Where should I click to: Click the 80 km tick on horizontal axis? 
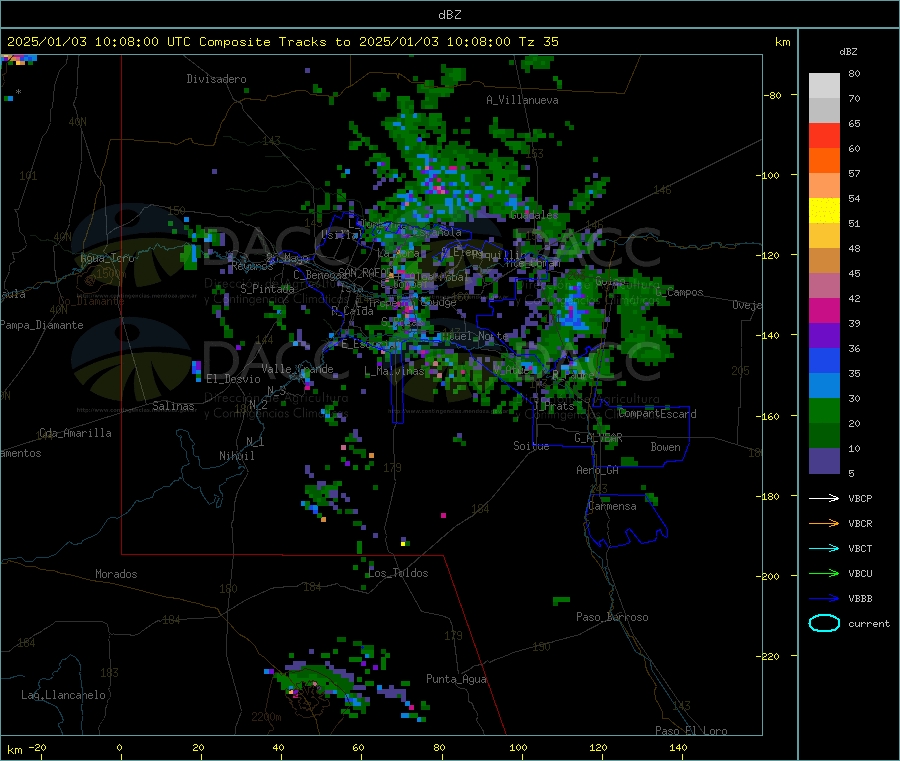point(439,747)
